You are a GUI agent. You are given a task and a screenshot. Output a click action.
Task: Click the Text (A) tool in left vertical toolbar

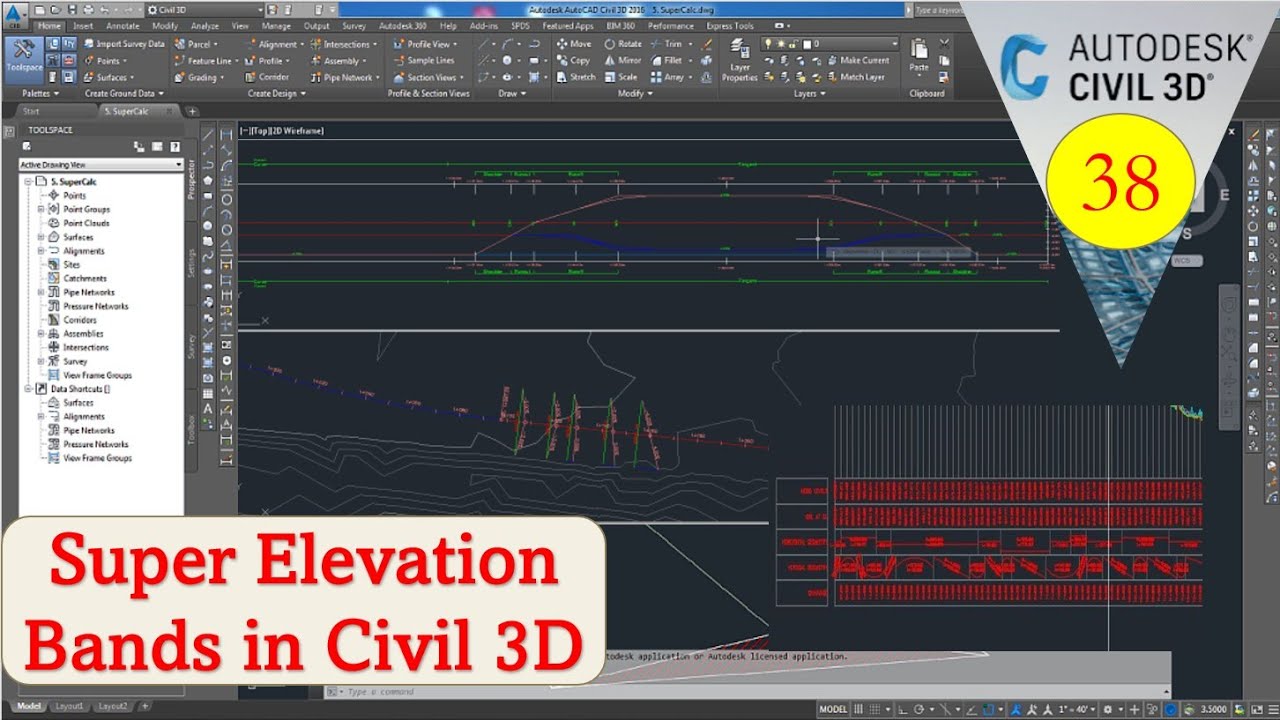[x=208, y=408]
